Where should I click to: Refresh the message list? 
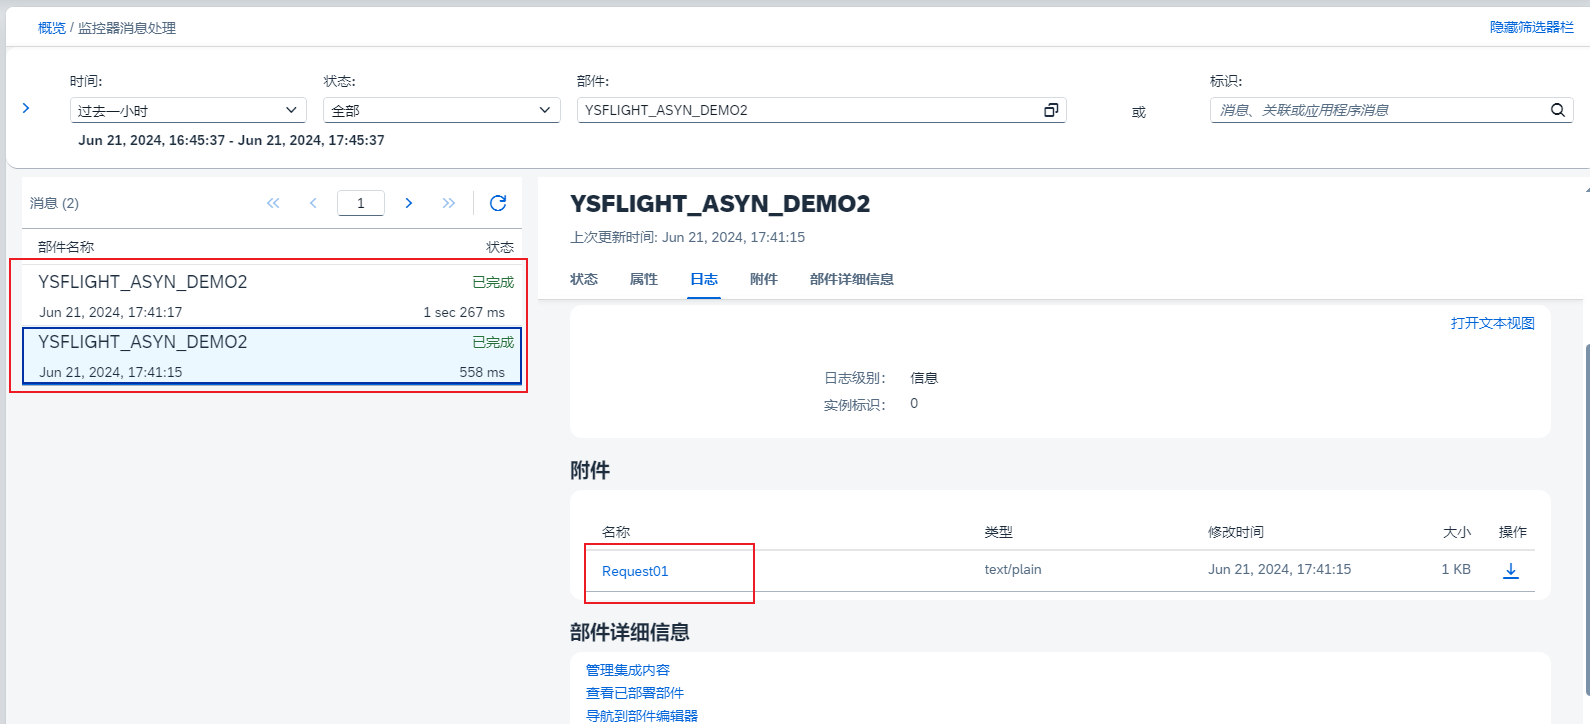point(498,203)
